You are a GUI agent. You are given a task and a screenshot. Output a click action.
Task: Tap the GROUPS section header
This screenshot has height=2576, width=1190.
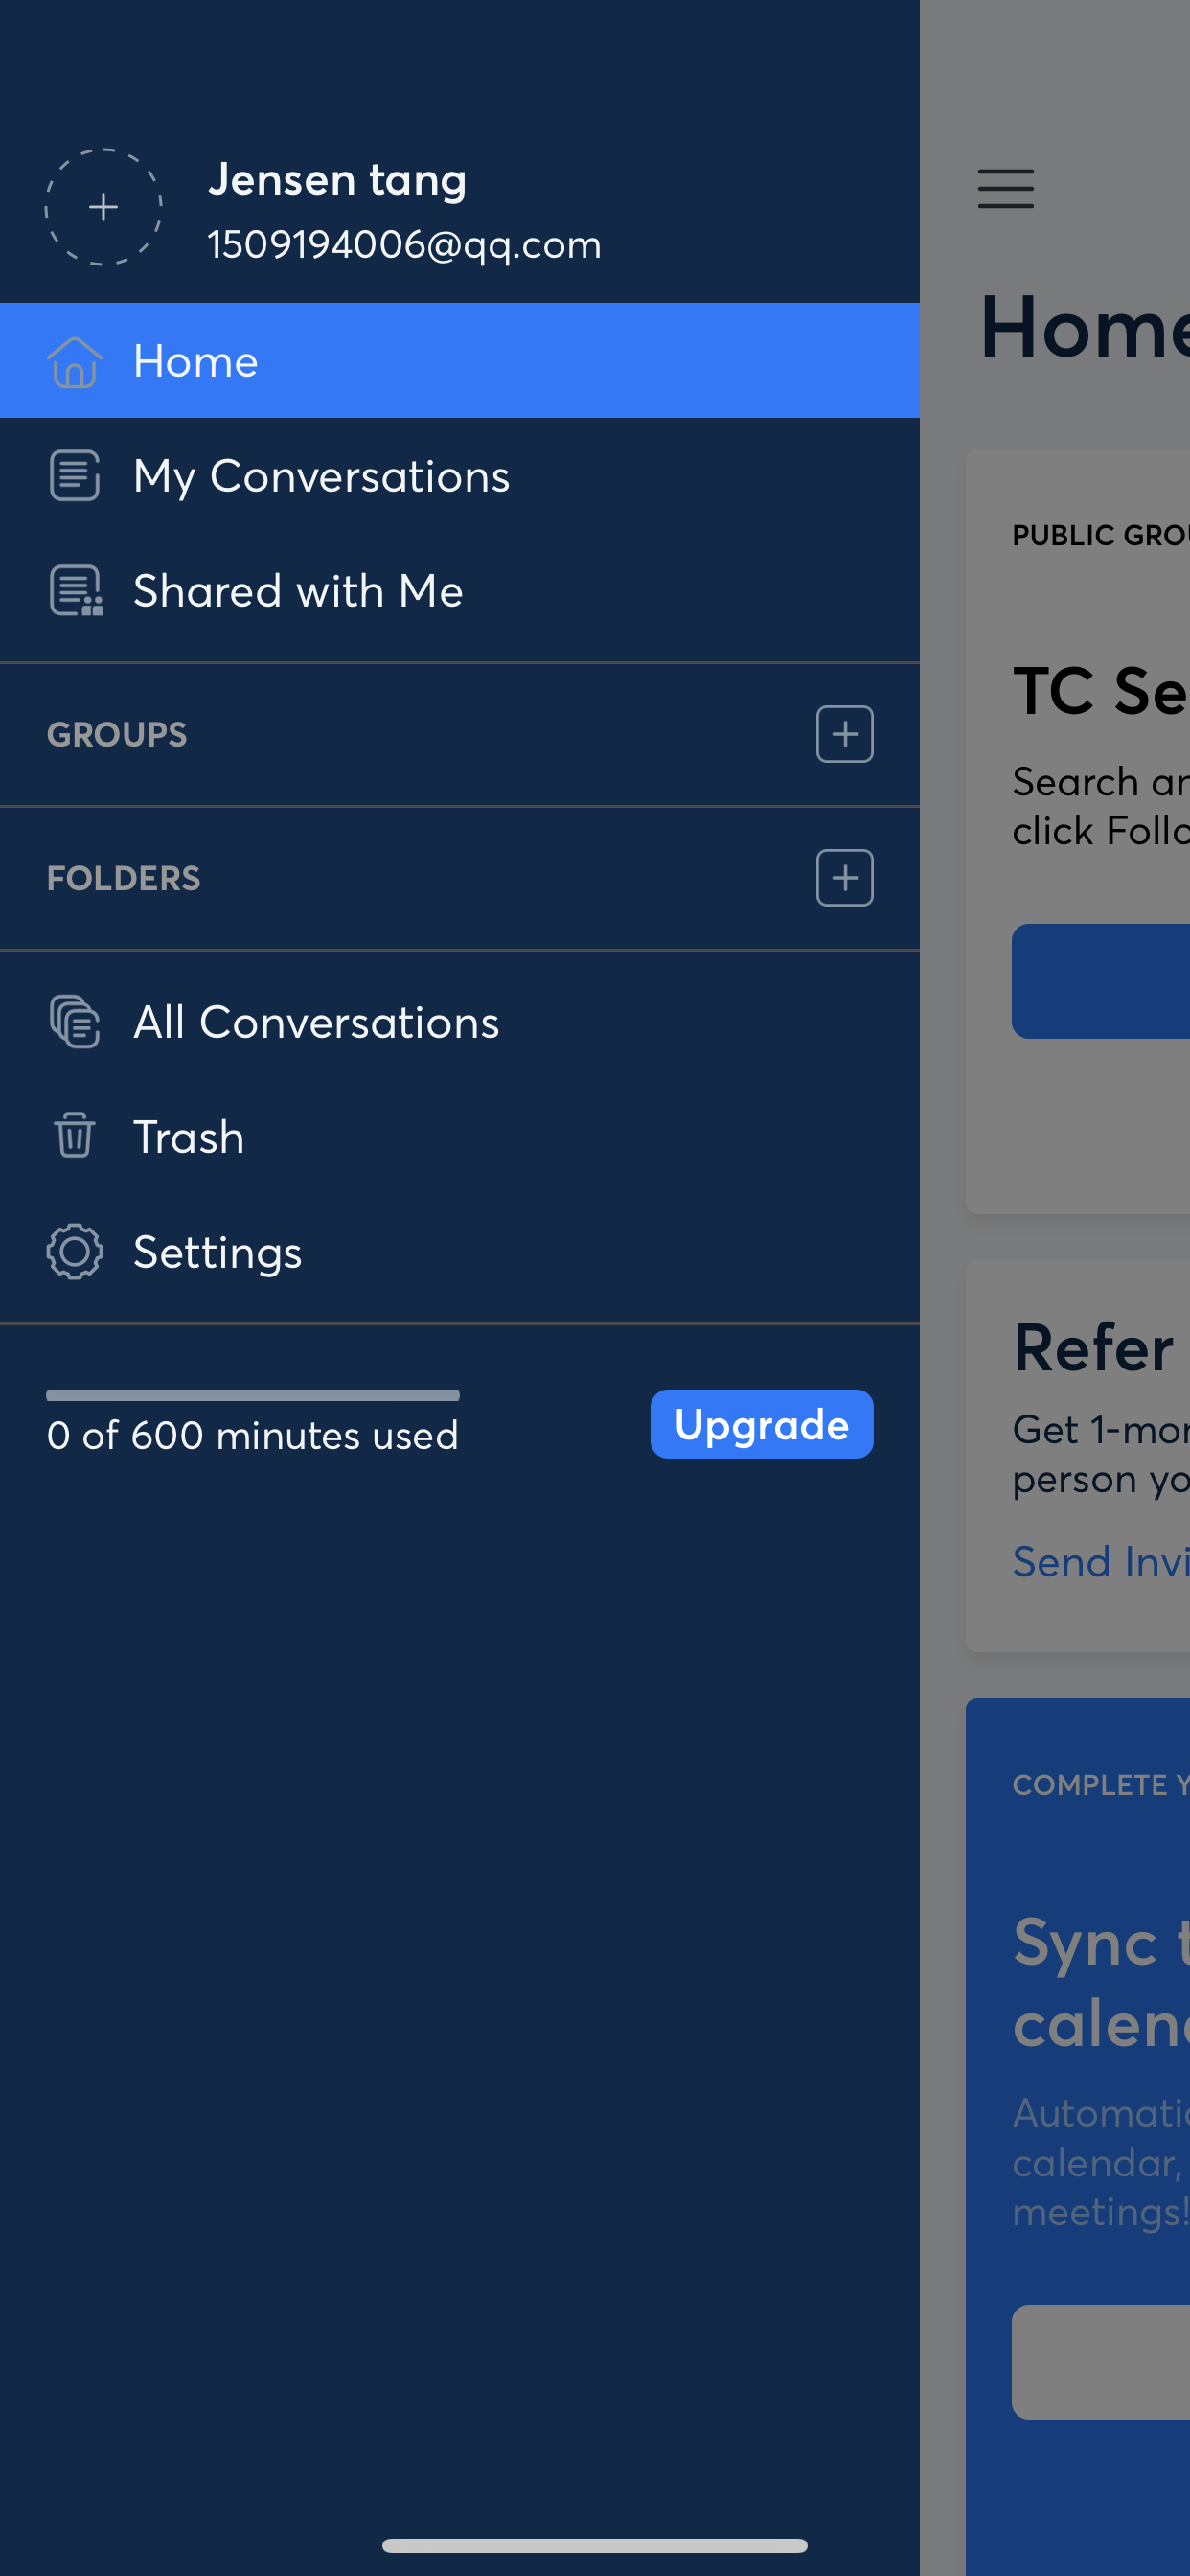pos(117,735)
